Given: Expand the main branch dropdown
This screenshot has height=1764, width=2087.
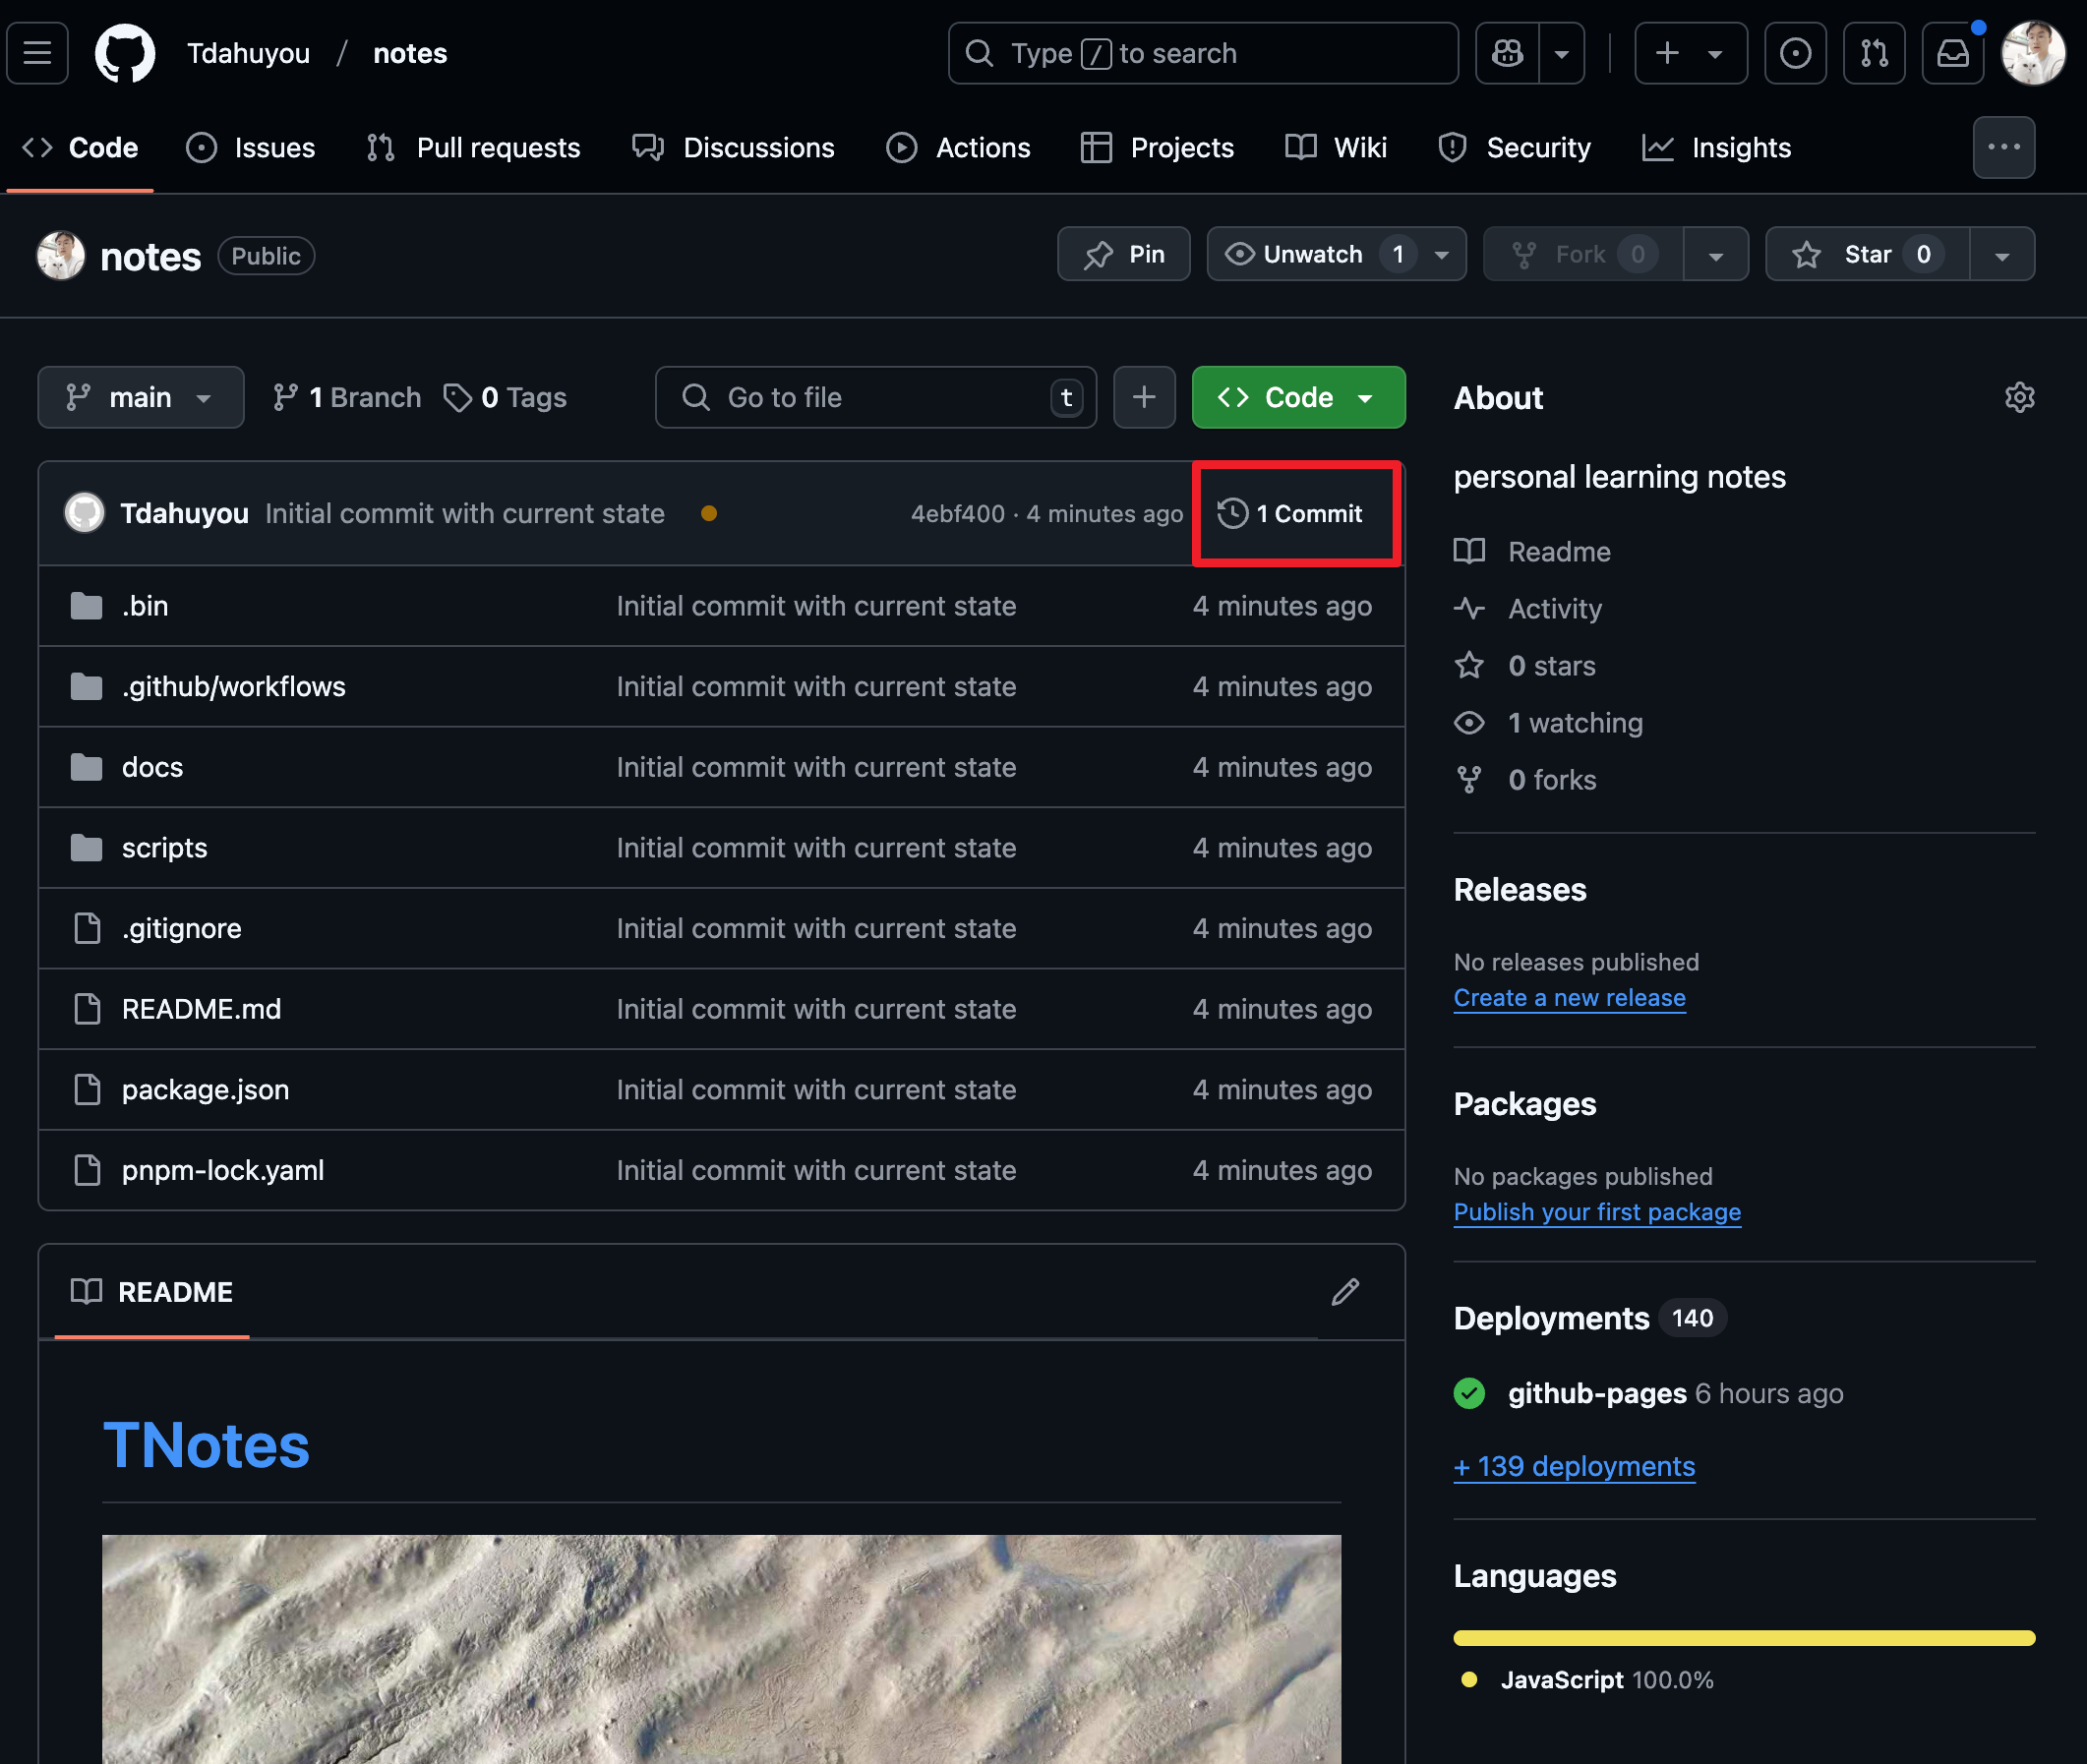Looking at the screenshot, I should 140,397.
